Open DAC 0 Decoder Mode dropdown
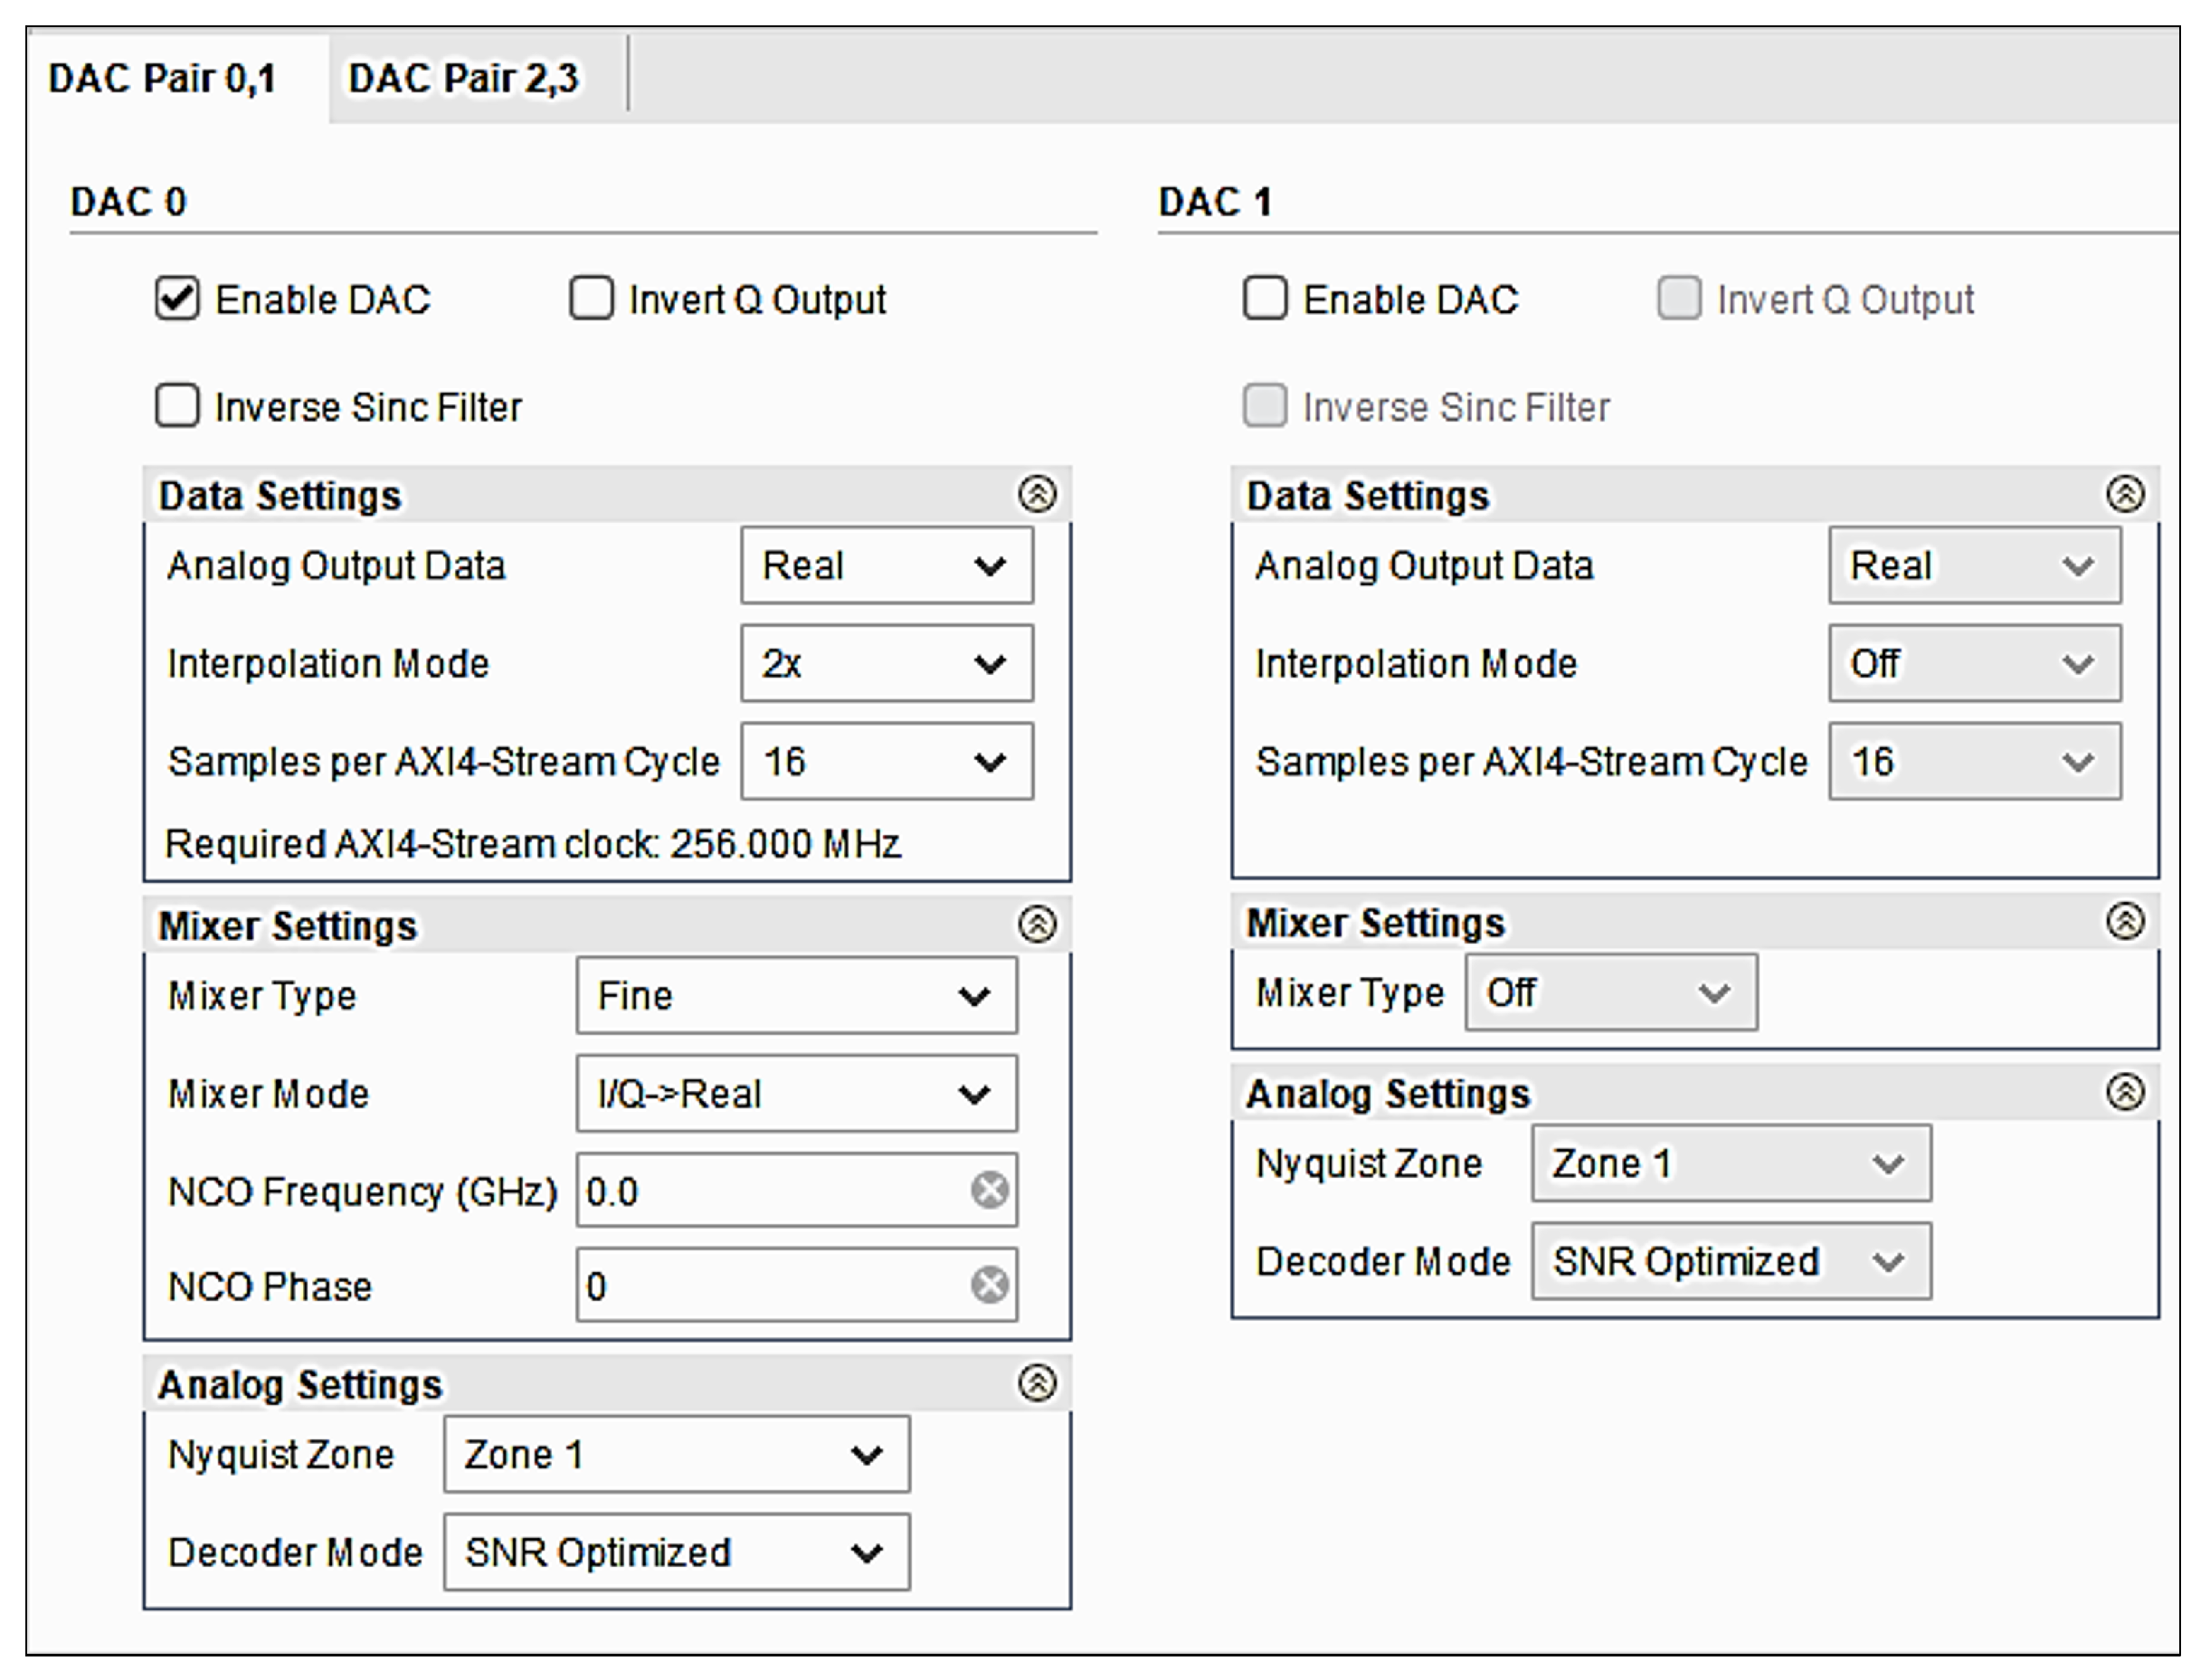 pyautogui.click(x=676, y=1552)
